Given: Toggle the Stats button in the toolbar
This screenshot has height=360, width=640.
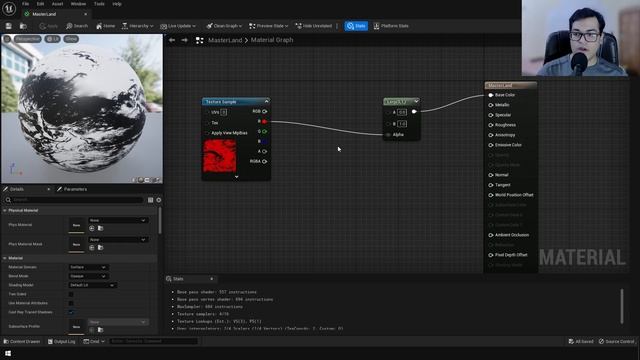Looking at the screenshot, I should click(x=356, y=26).
